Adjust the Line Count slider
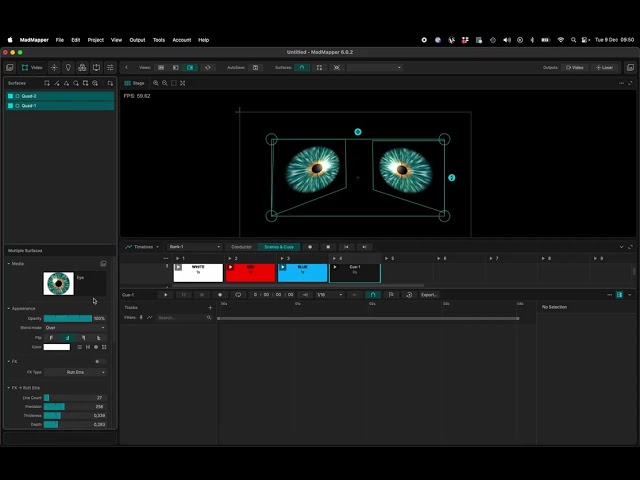Screen dimensions: 640x480 click(x=75, y=398)
